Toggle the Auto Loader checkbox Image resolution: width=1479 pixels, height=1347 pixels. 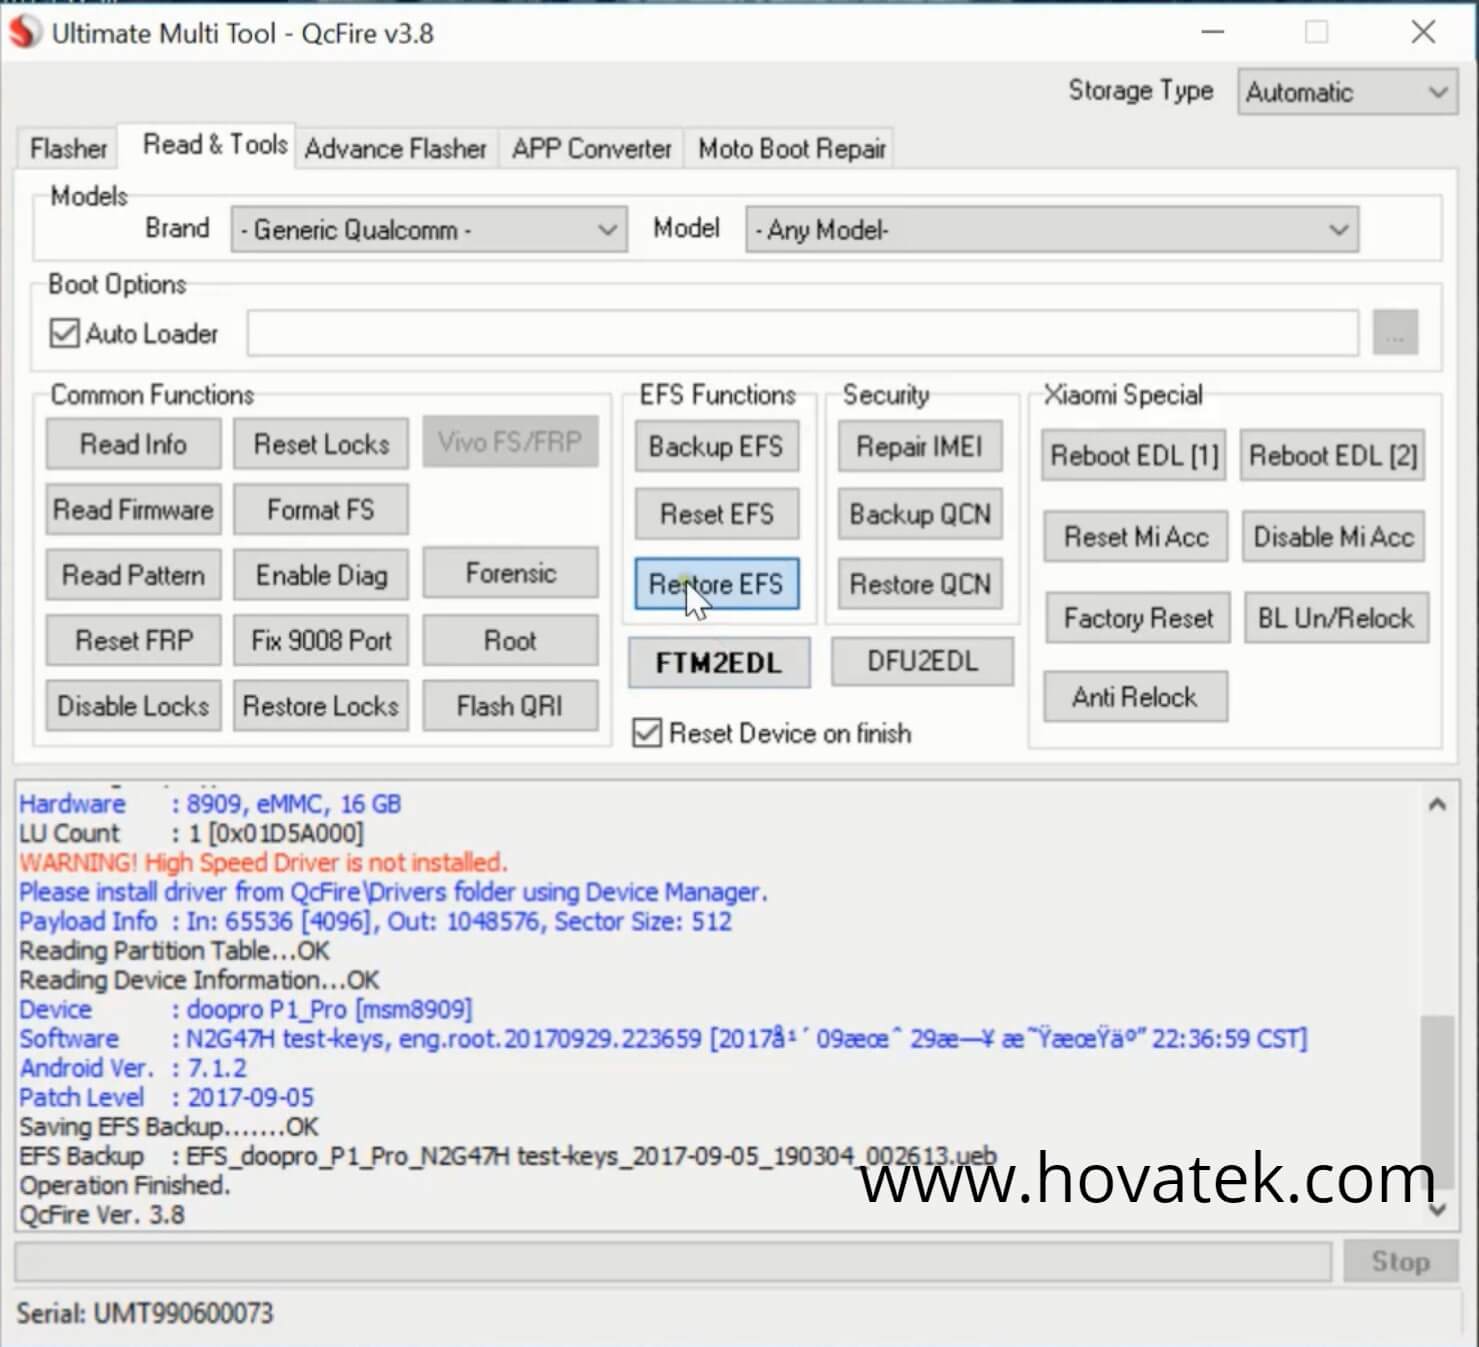(x=64, y=333)
